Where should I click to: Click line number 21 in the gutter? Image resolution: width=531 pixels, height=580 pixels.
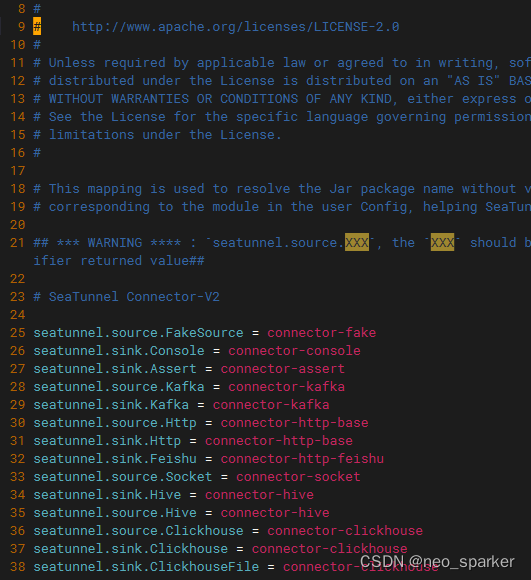17,243
